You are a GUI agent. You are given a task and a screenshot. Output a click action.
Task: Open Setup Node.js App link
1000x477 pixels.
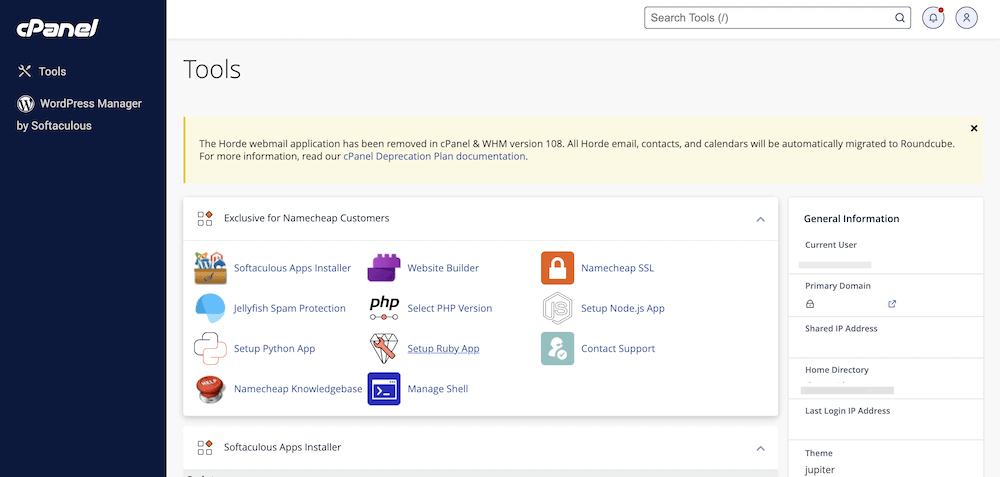pyautogui.click(x=623, y=308)
